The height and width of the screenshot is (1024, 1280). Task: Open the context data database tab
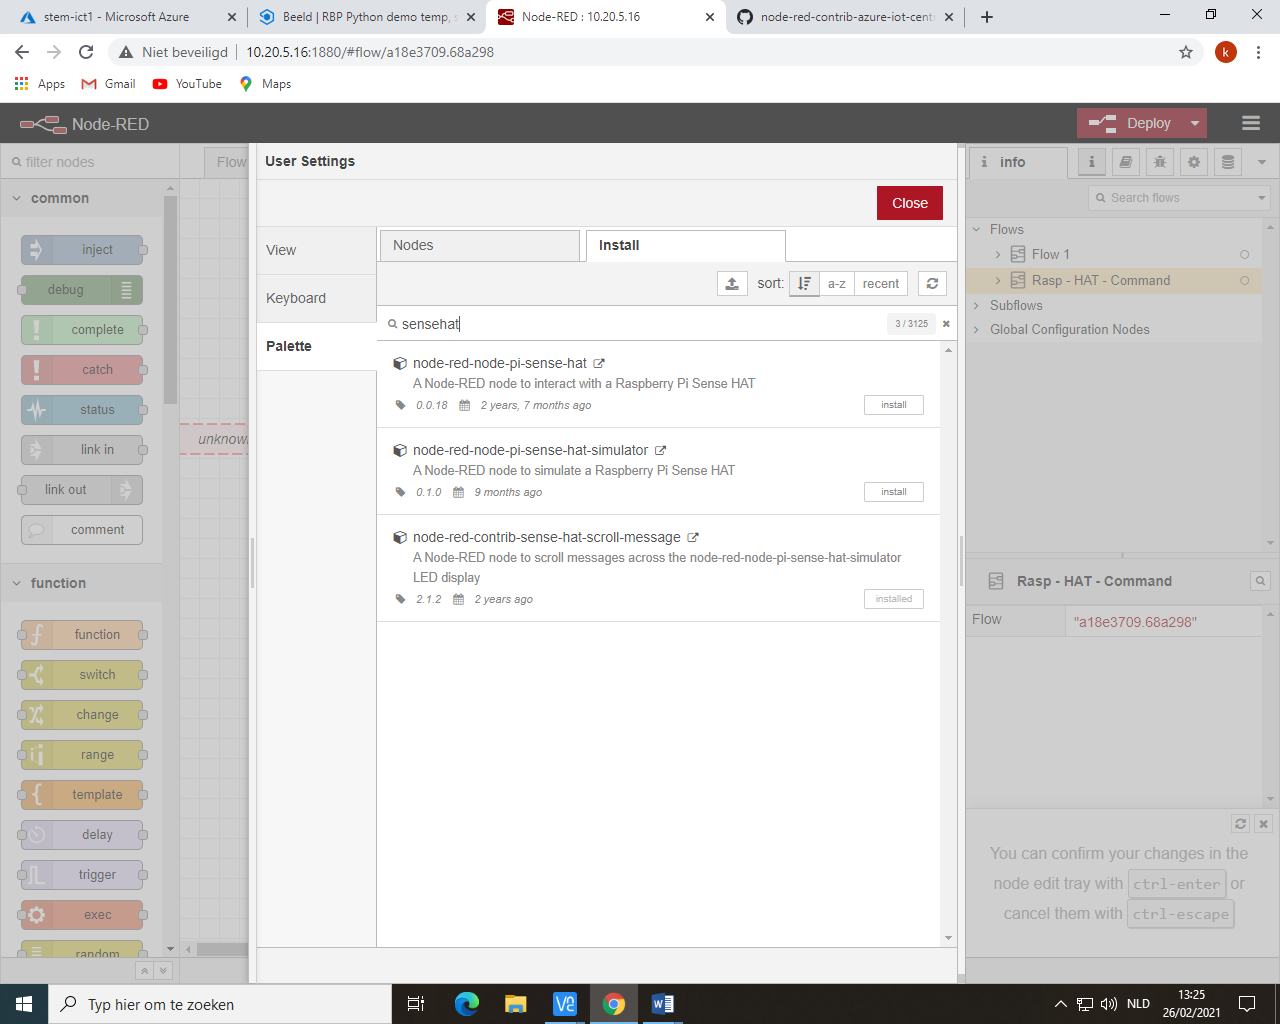click(x=1228, y=162)
